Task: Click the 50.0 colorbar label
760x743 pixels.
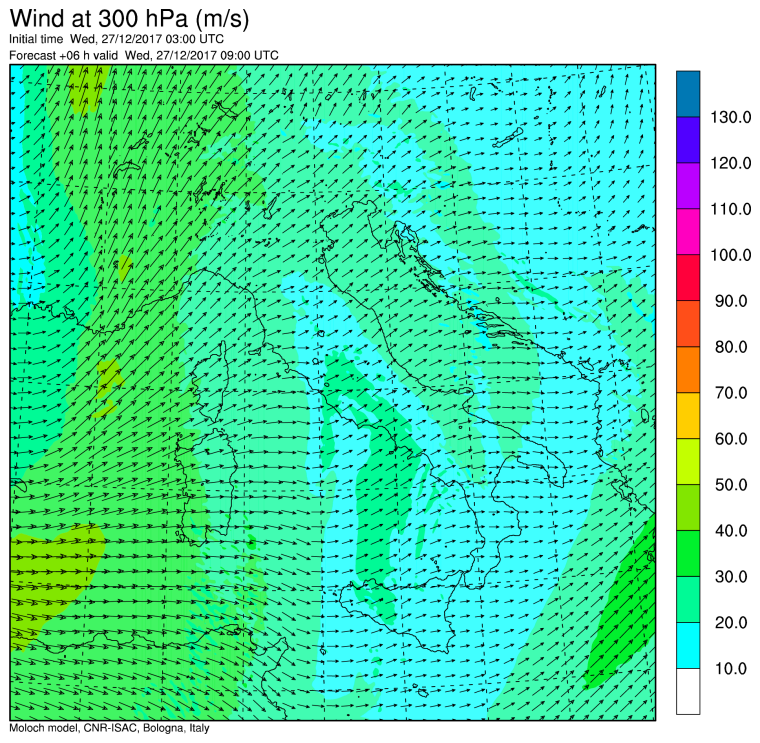Action: [x=731, y=485]
